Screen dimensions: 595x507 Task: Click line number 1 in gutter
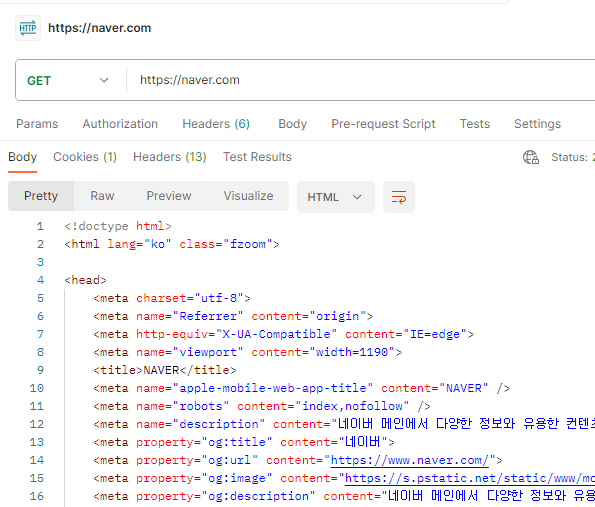coord(40,226)
